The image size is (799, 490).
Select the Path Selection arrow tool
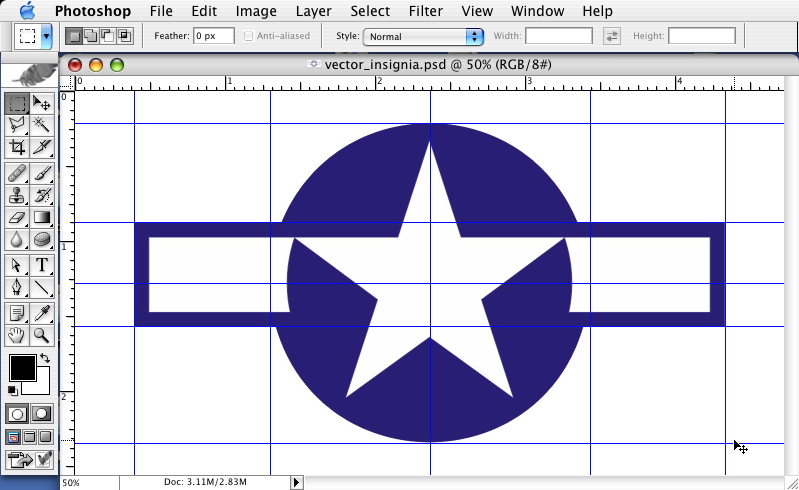pyautogui.click(x=17, y=265)
